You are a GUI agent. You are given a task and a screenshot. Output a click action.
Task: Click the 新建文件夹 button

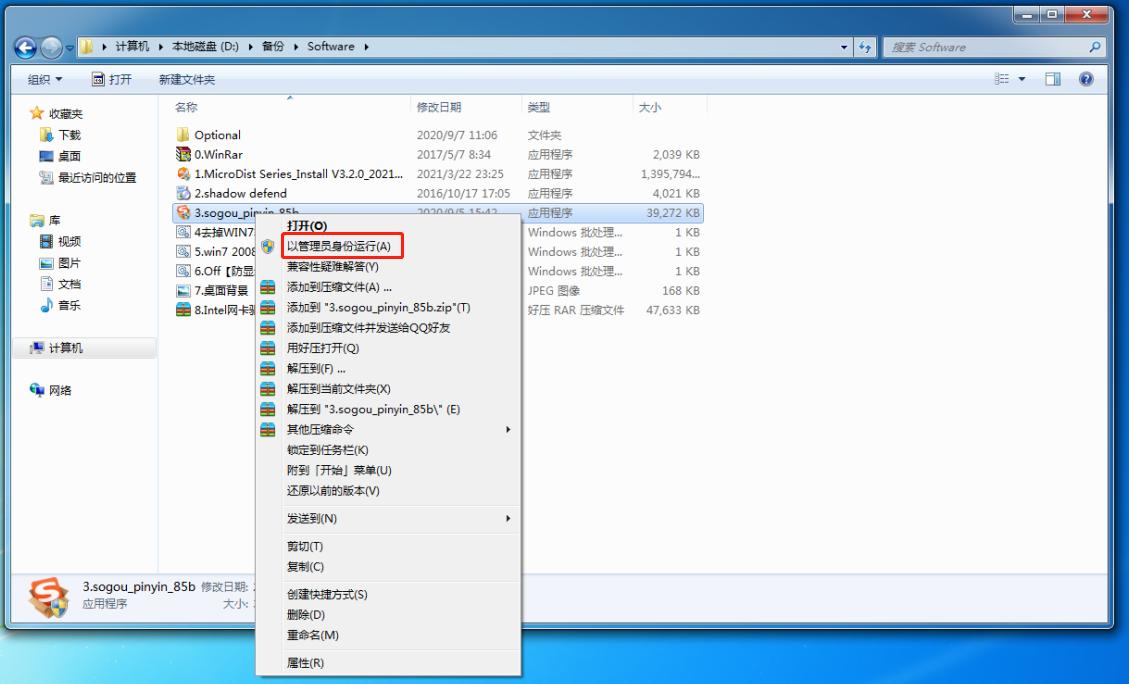coord(187,79)
